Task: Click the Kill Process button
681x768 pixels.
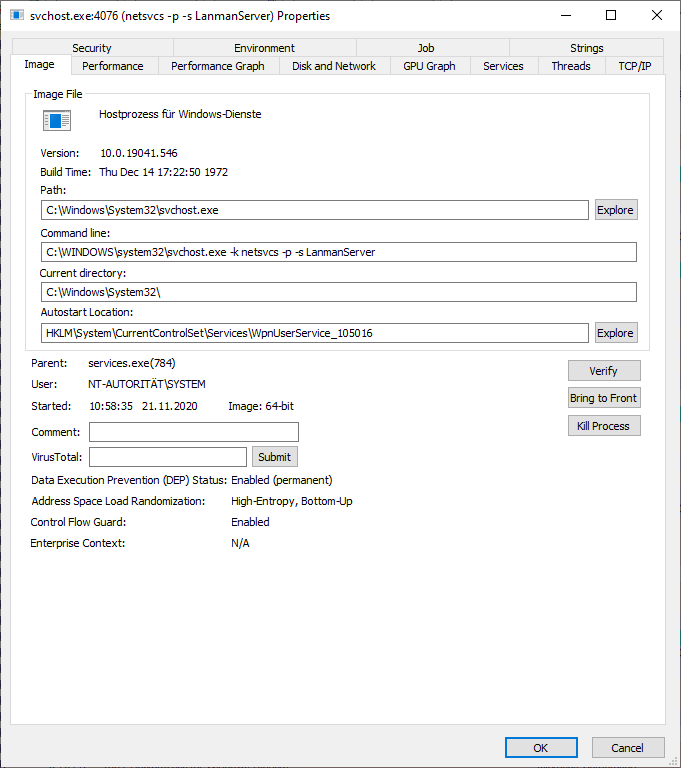Action: point(604,426)
